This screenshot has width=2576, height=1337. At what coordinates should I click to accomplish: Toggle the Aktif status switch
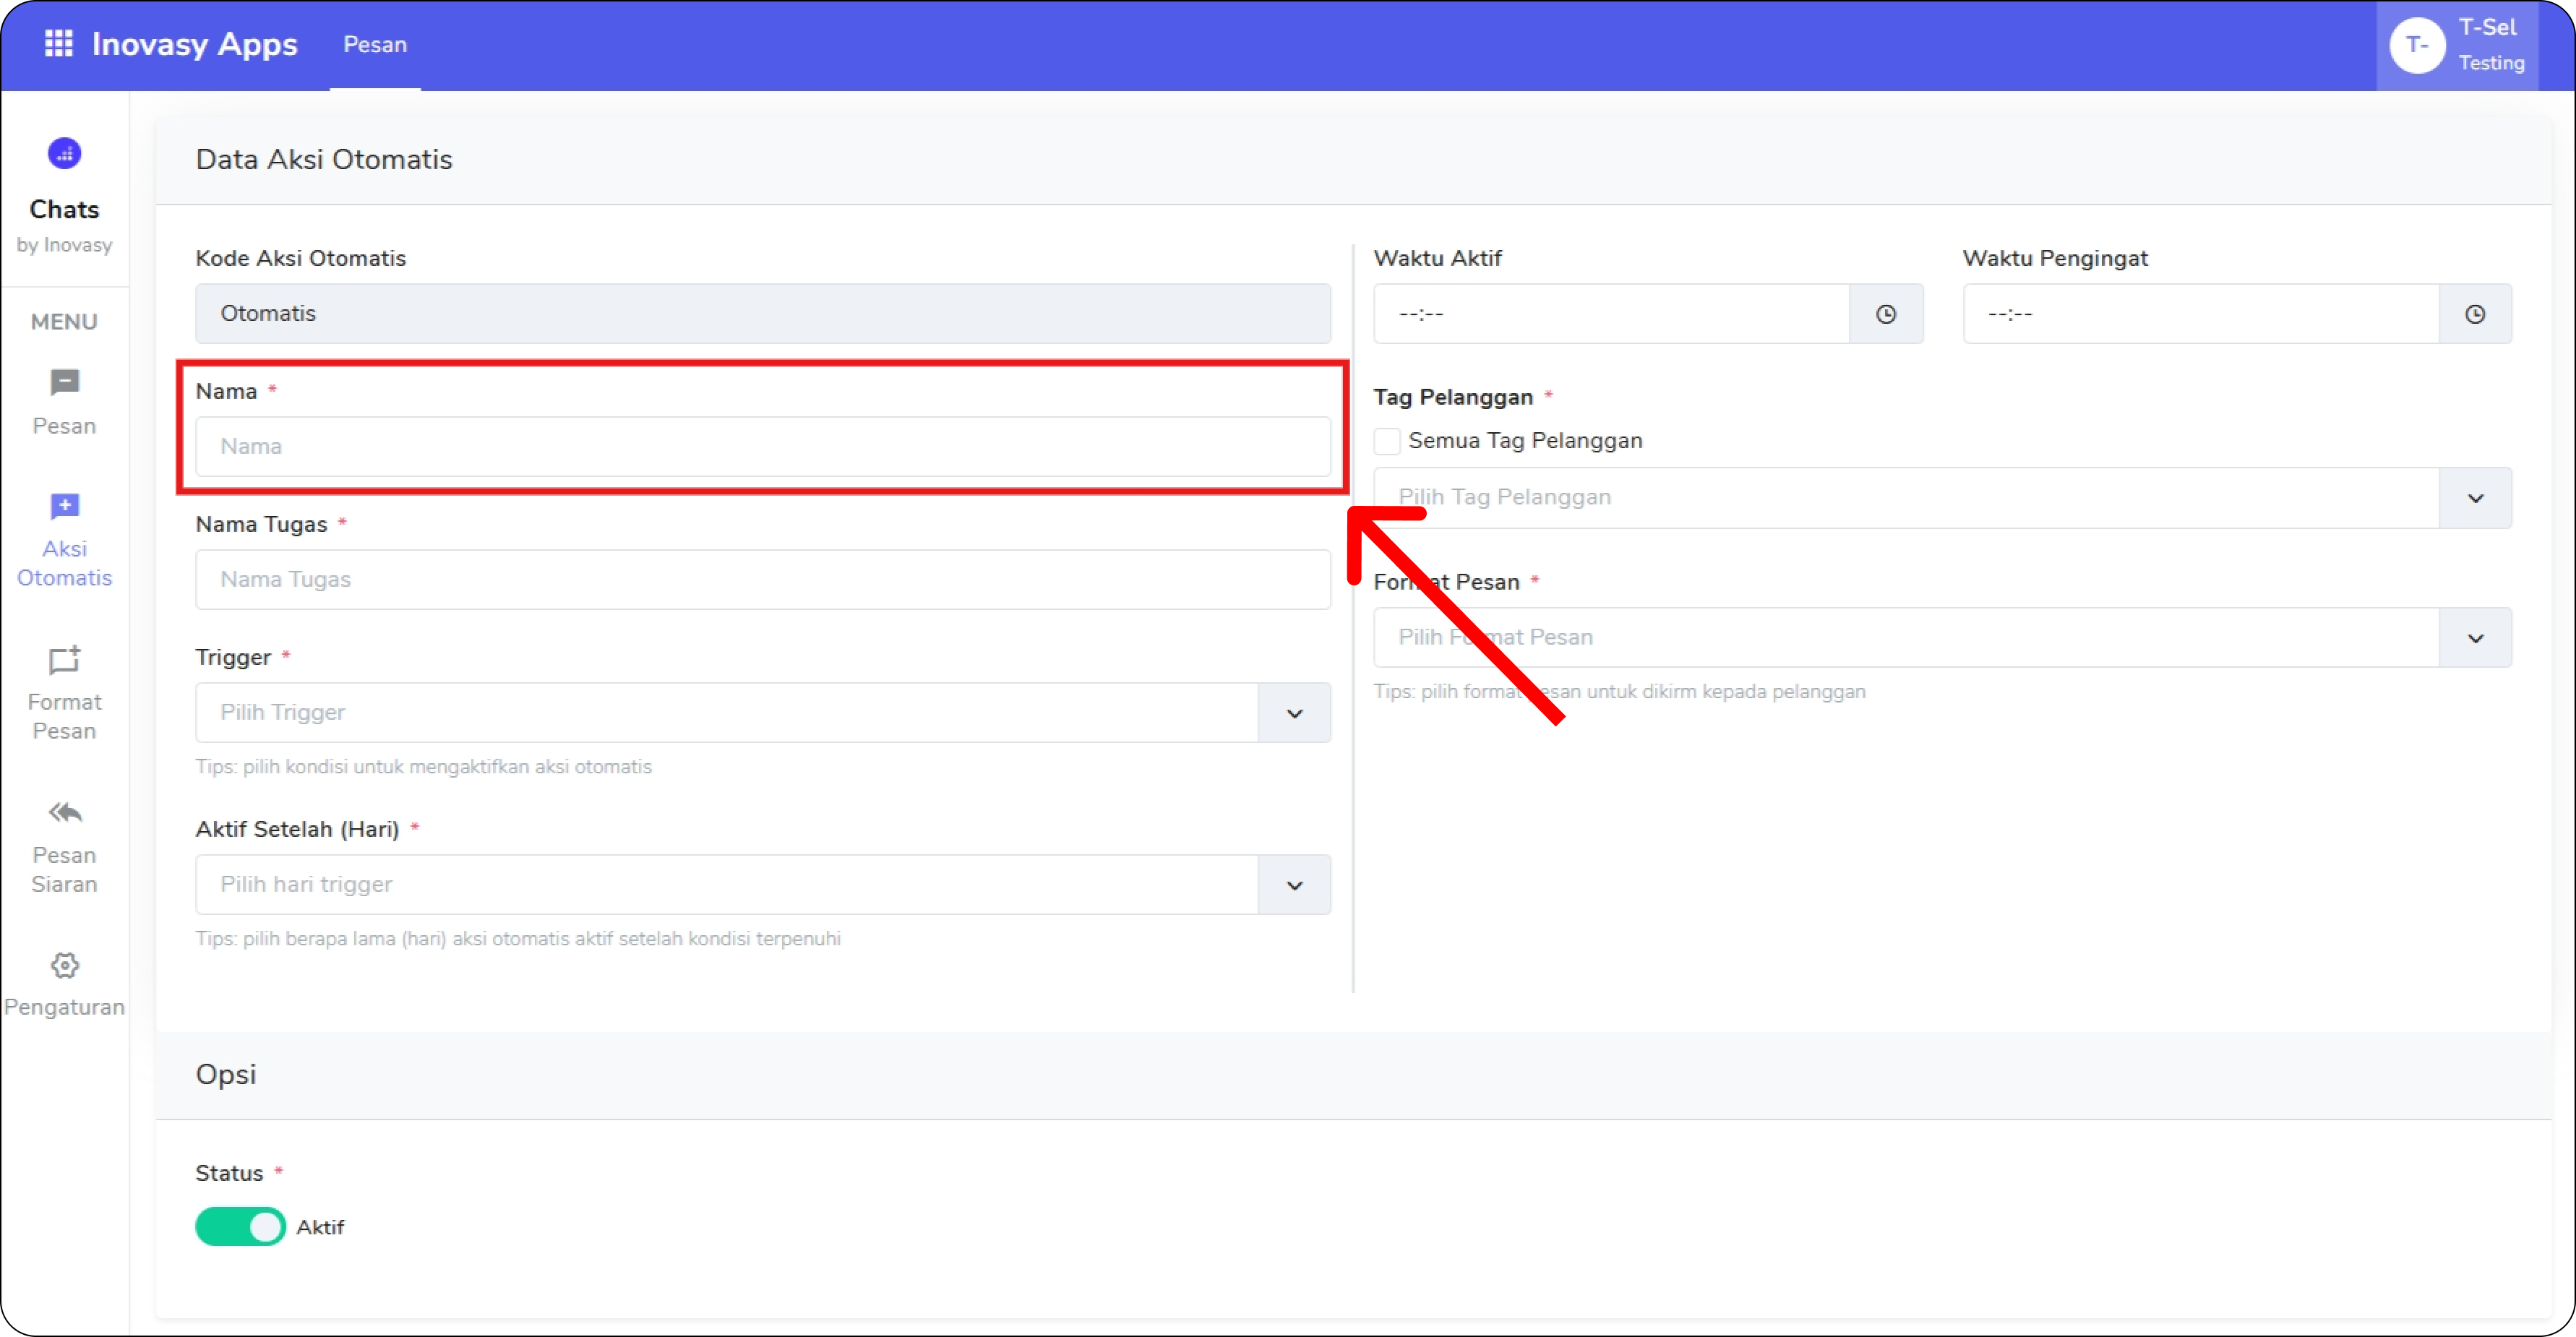click(x=240, y=1226)
